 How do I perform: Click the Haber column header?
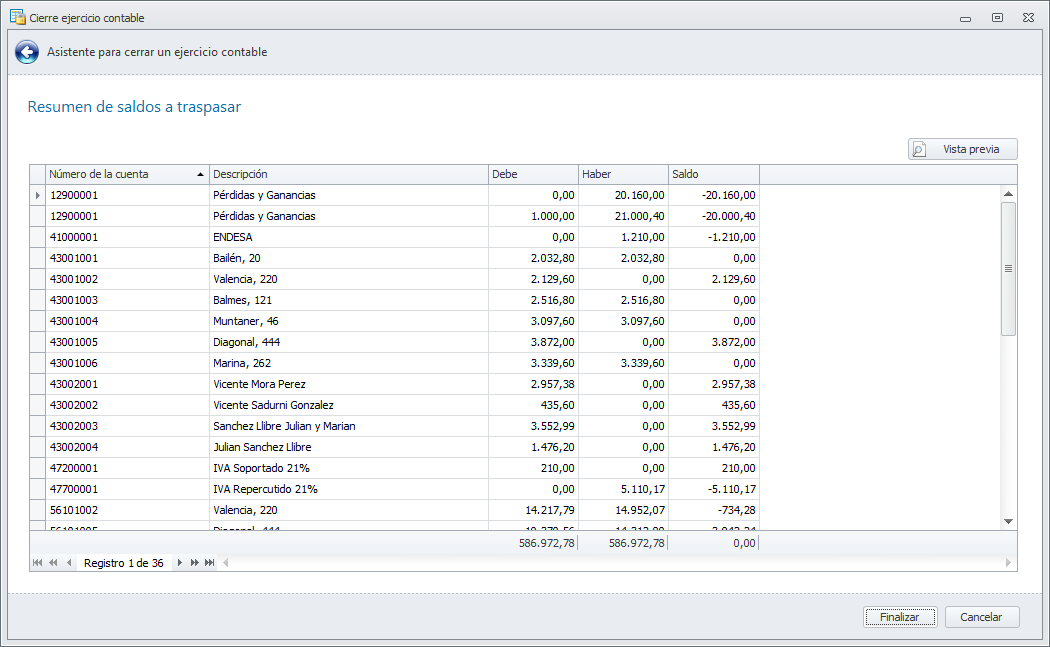pyautogui.click(x=622, y=174)
